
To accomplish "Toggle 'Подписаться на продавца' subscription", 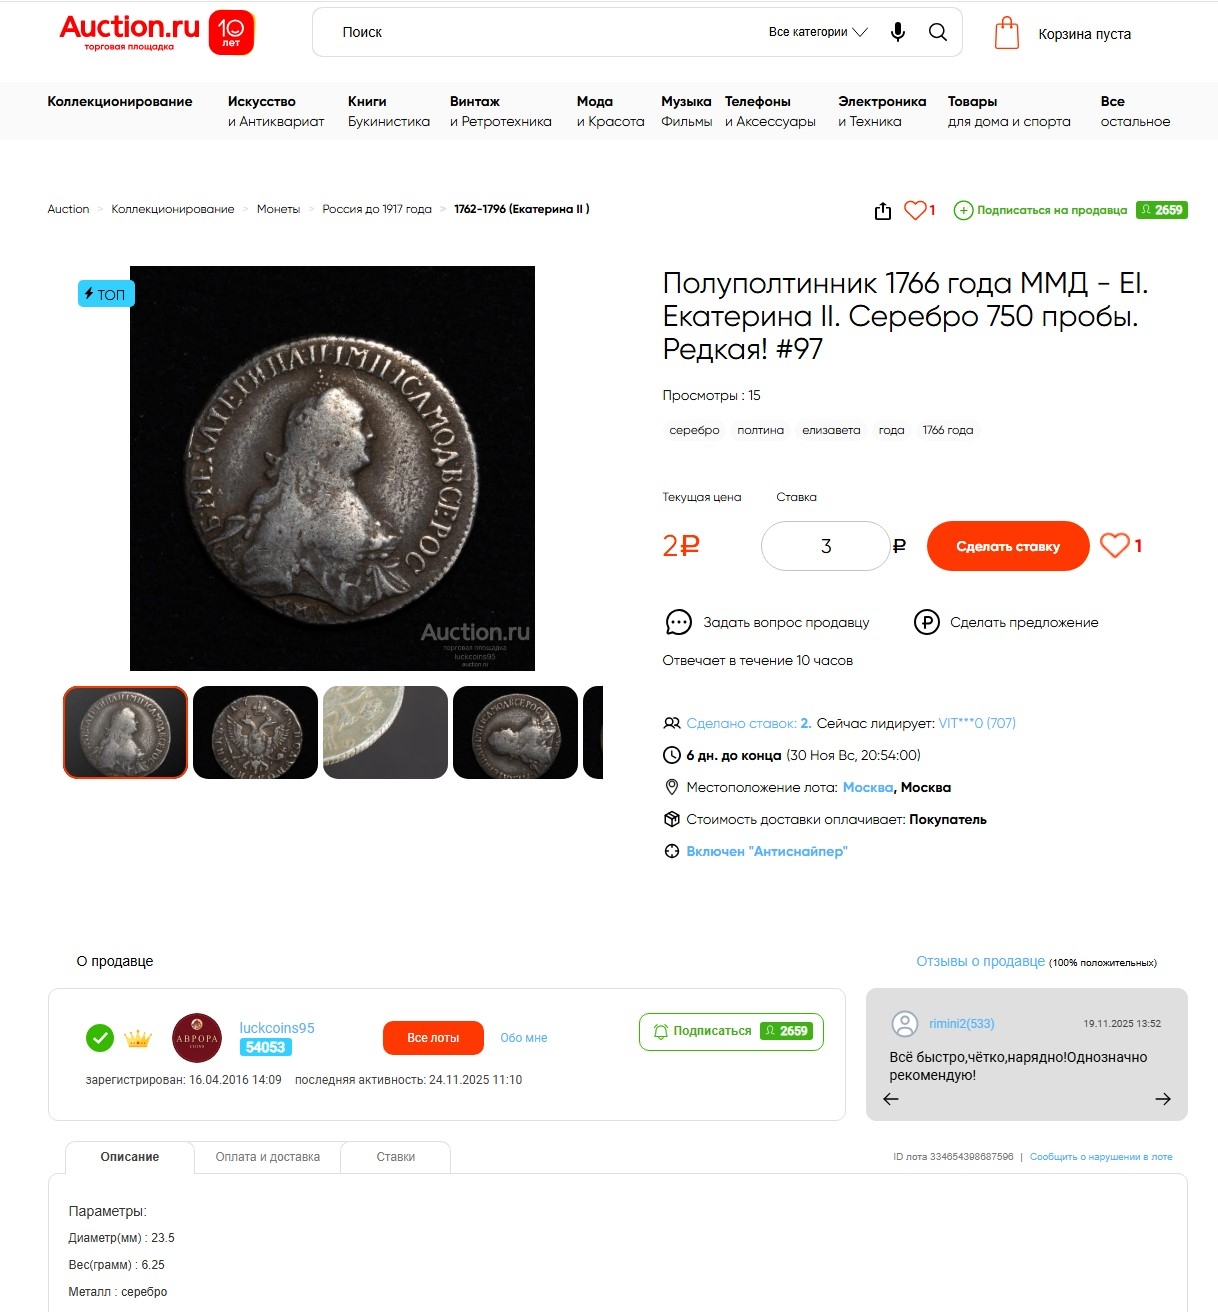I will [1041, 210].
